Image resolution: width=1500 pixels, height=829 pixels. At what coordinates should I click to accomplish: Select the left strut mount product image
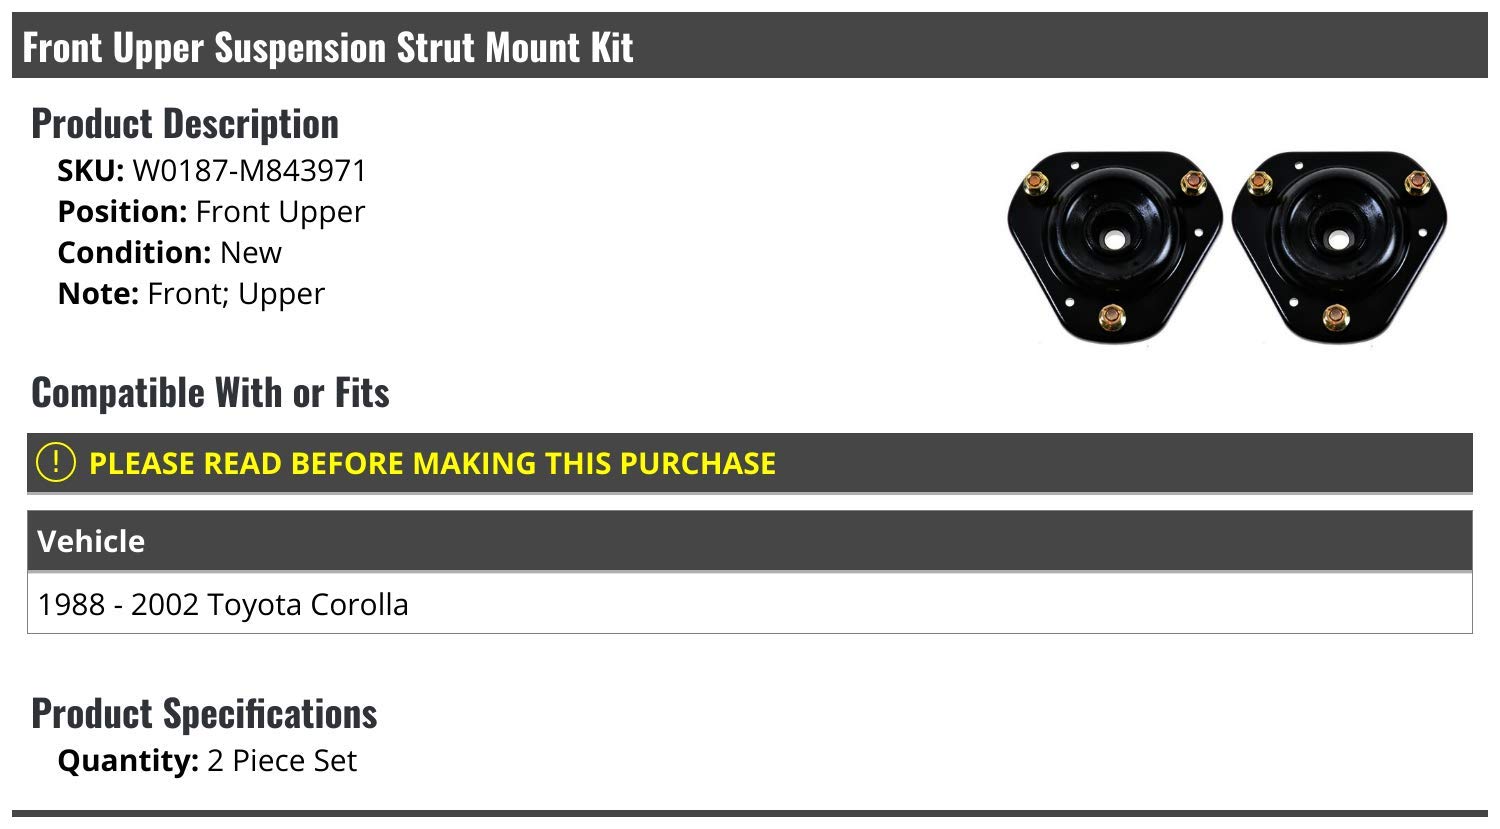[x=1115, y=248]
